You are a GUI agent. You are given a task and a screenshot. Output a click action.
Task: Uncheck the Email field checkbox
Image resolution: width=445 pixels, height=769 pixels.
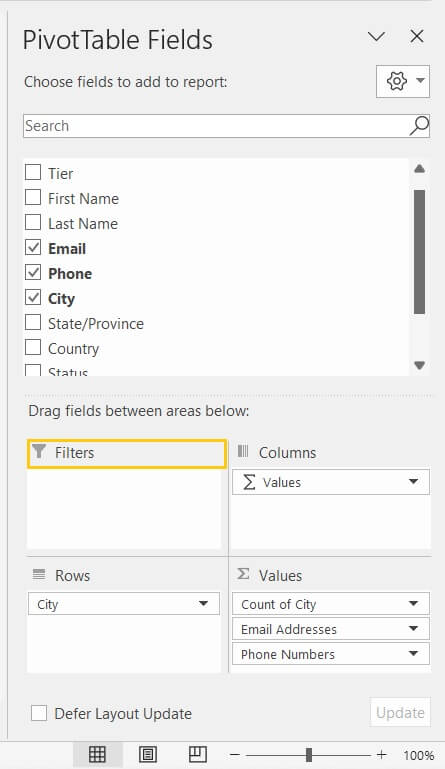pos(33,247)
